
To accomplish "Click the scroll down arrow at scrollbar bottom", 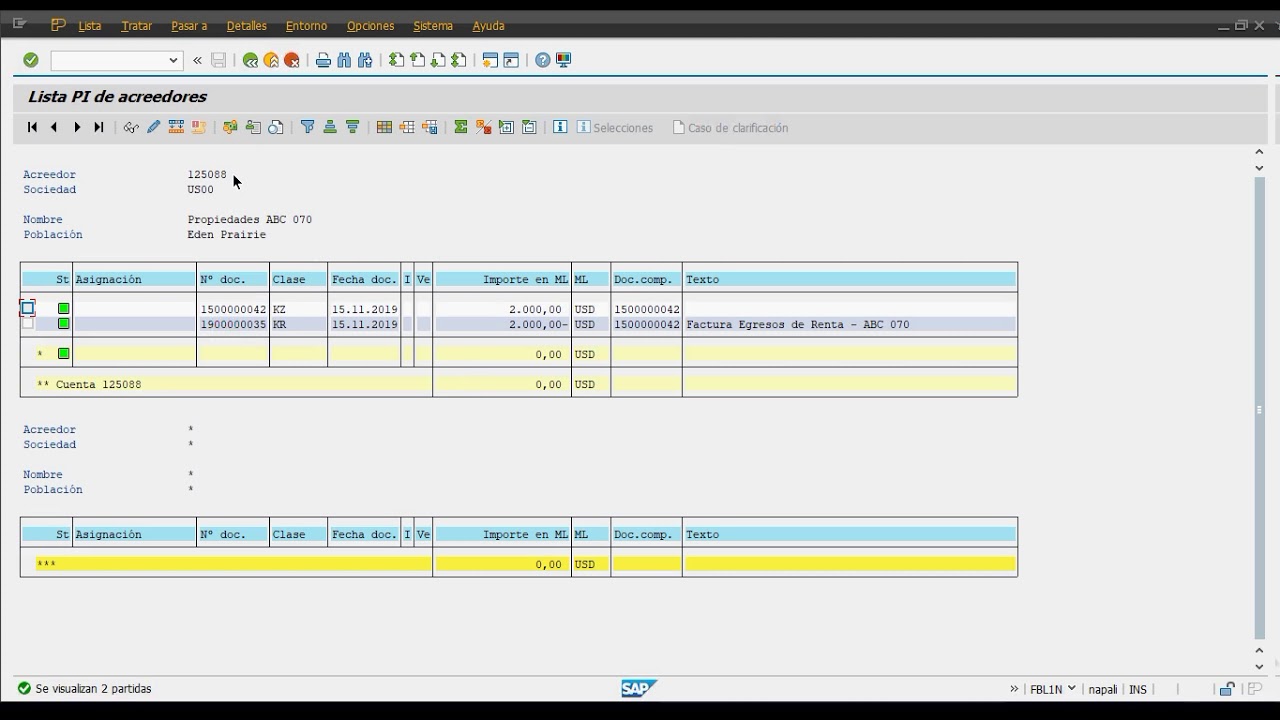I will point(1260,666).
